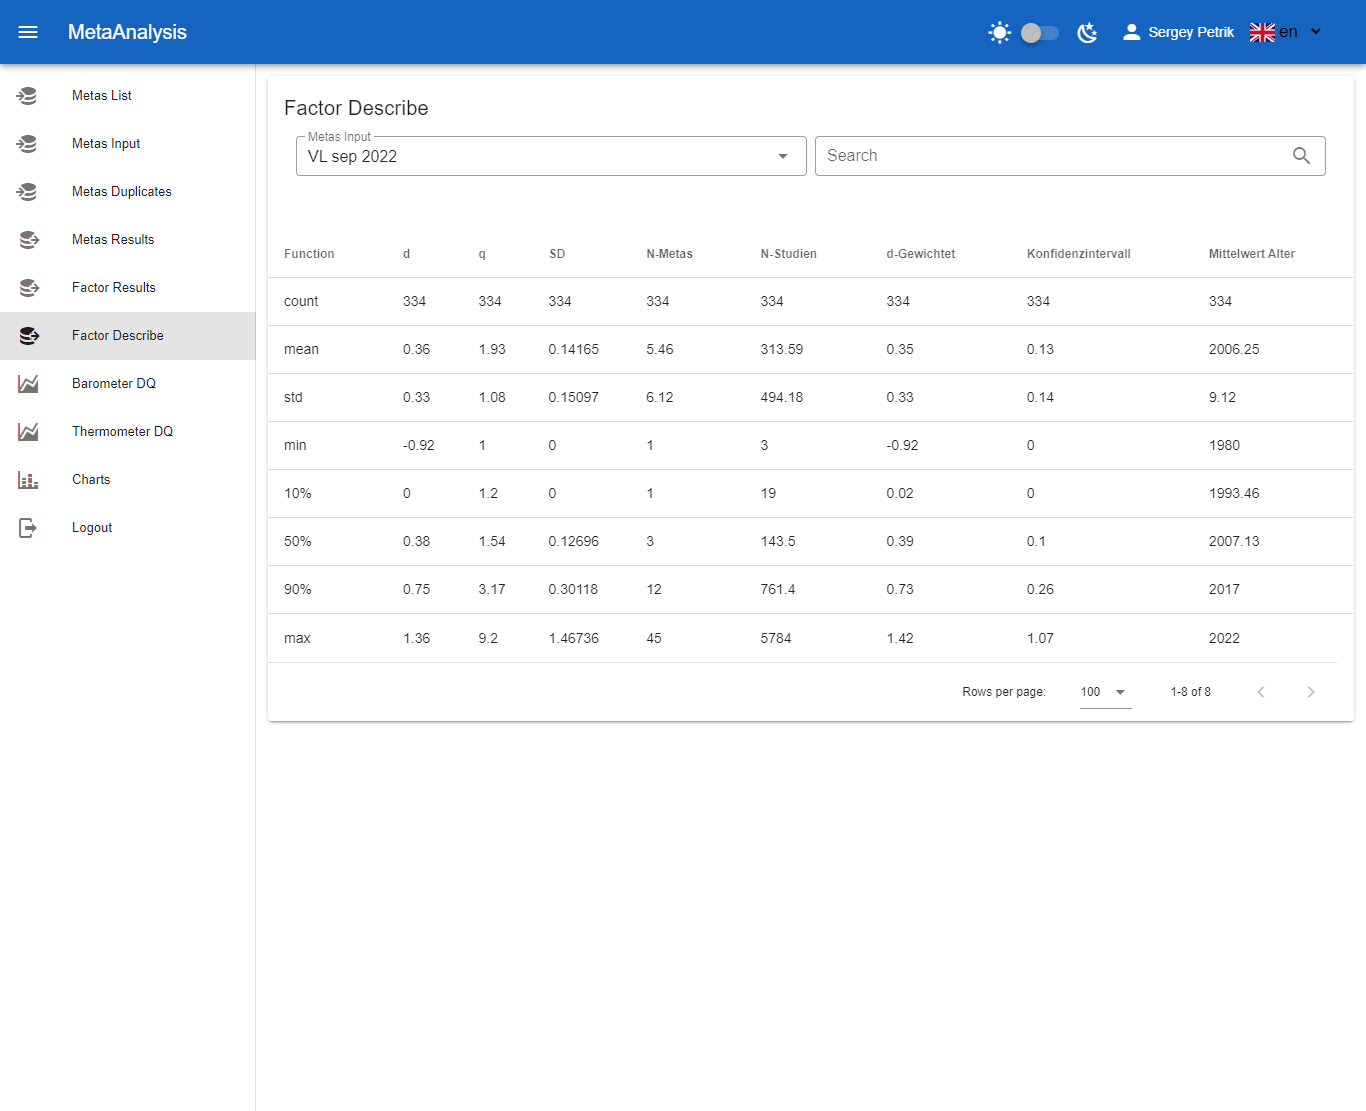Sort by the q column header
Screen dimensions: 1366x1111
(482, 254)
